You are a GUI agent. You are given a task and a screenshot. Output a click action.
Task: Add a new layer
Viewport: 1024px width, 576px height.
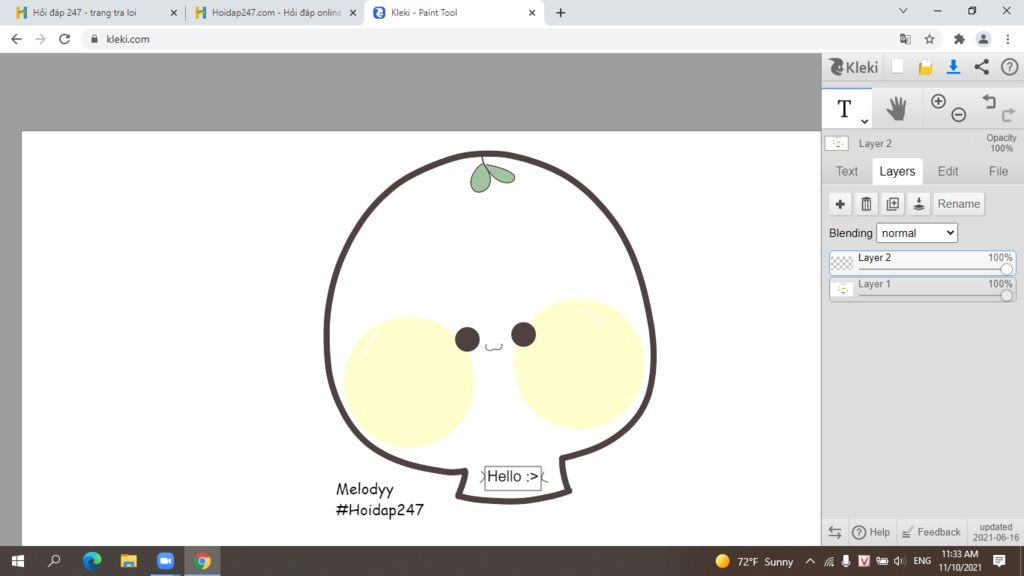click(840, 204)
